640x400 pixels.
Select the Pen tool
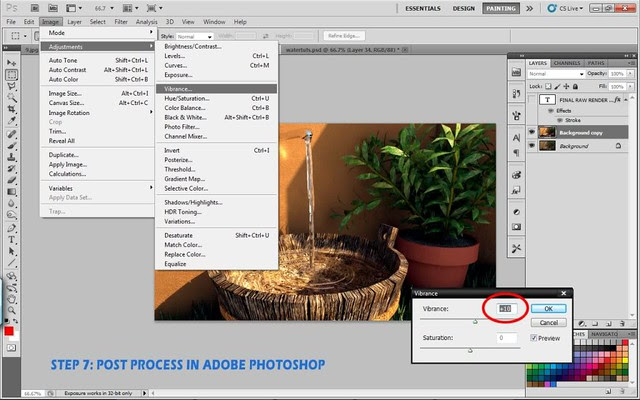tap(11, 228)
